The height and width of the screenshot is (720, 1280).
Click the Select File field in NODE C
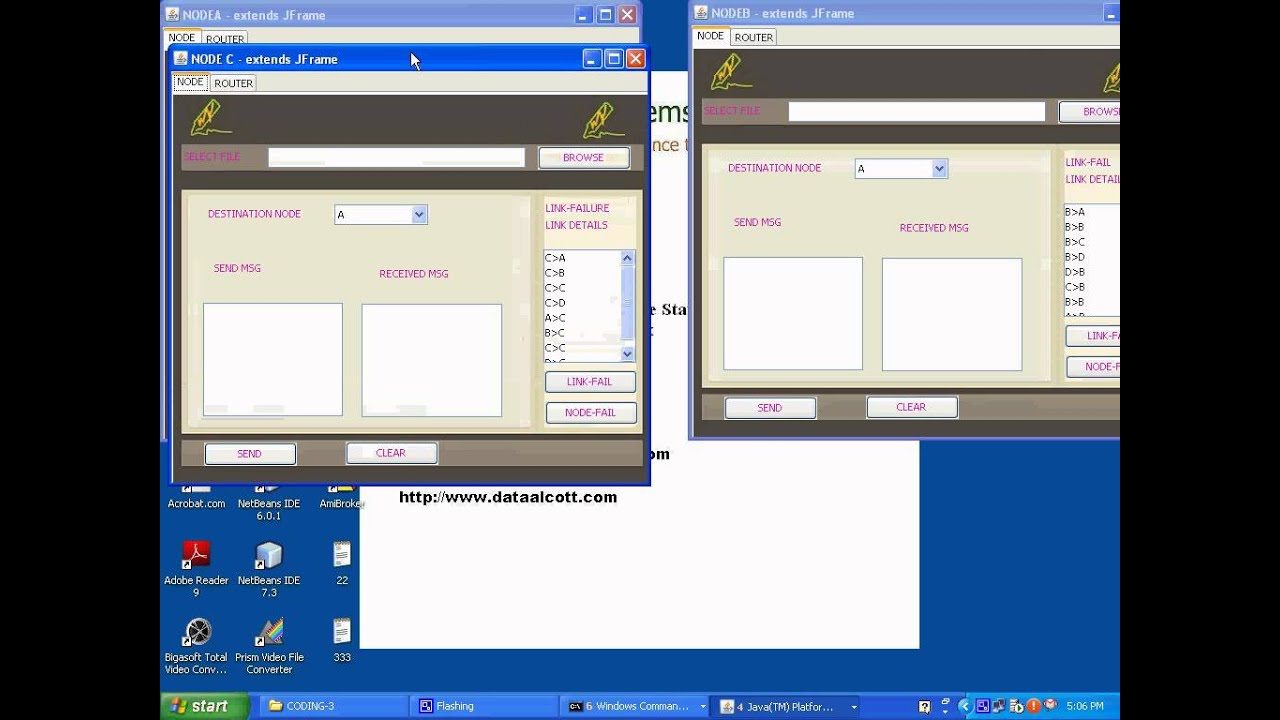click(396, 157)
